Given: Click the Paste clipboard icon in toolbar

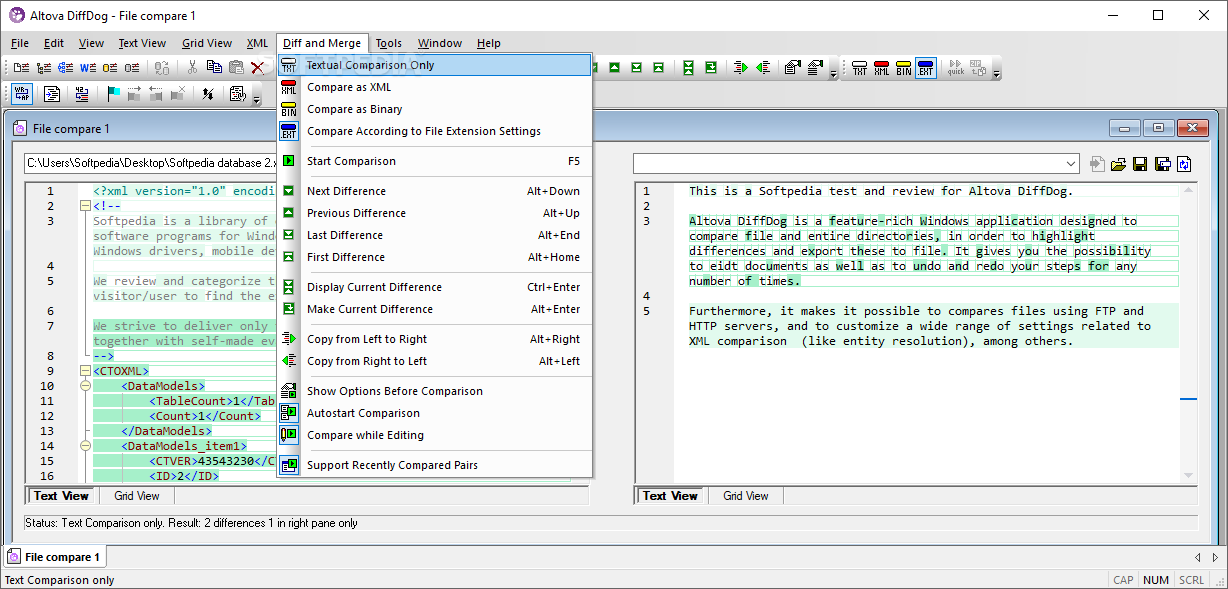Looking at the screenshot, I should [236, 68].
